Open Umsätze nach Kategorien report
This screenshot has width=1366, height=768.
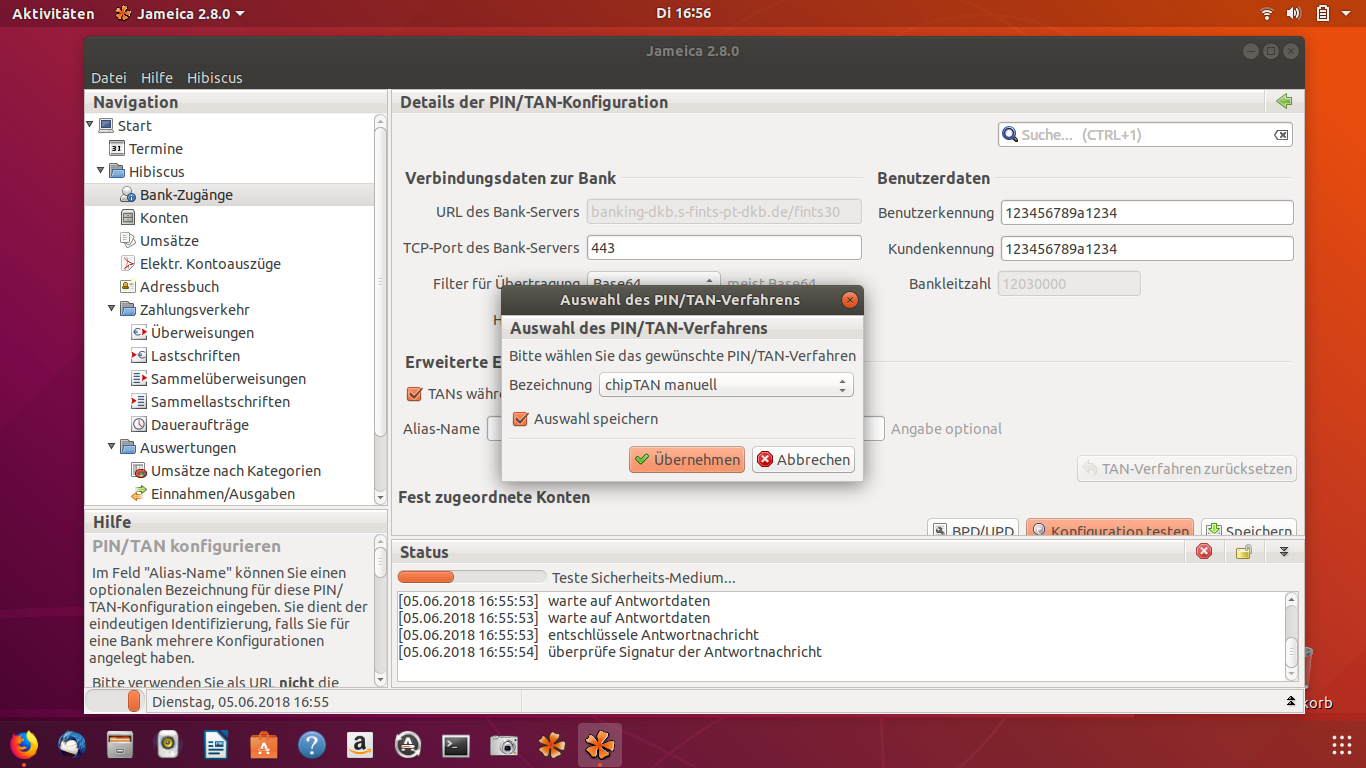coord(226,470)
